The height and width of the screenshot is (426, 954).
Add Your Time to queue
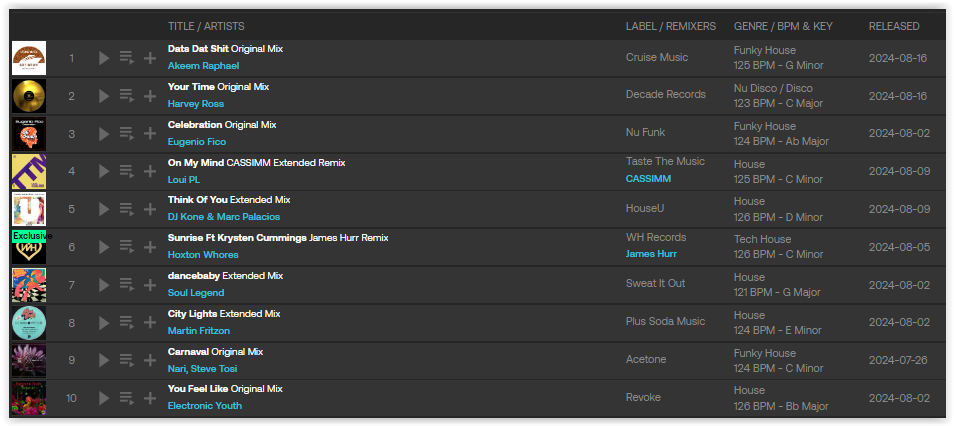(127, 96)
